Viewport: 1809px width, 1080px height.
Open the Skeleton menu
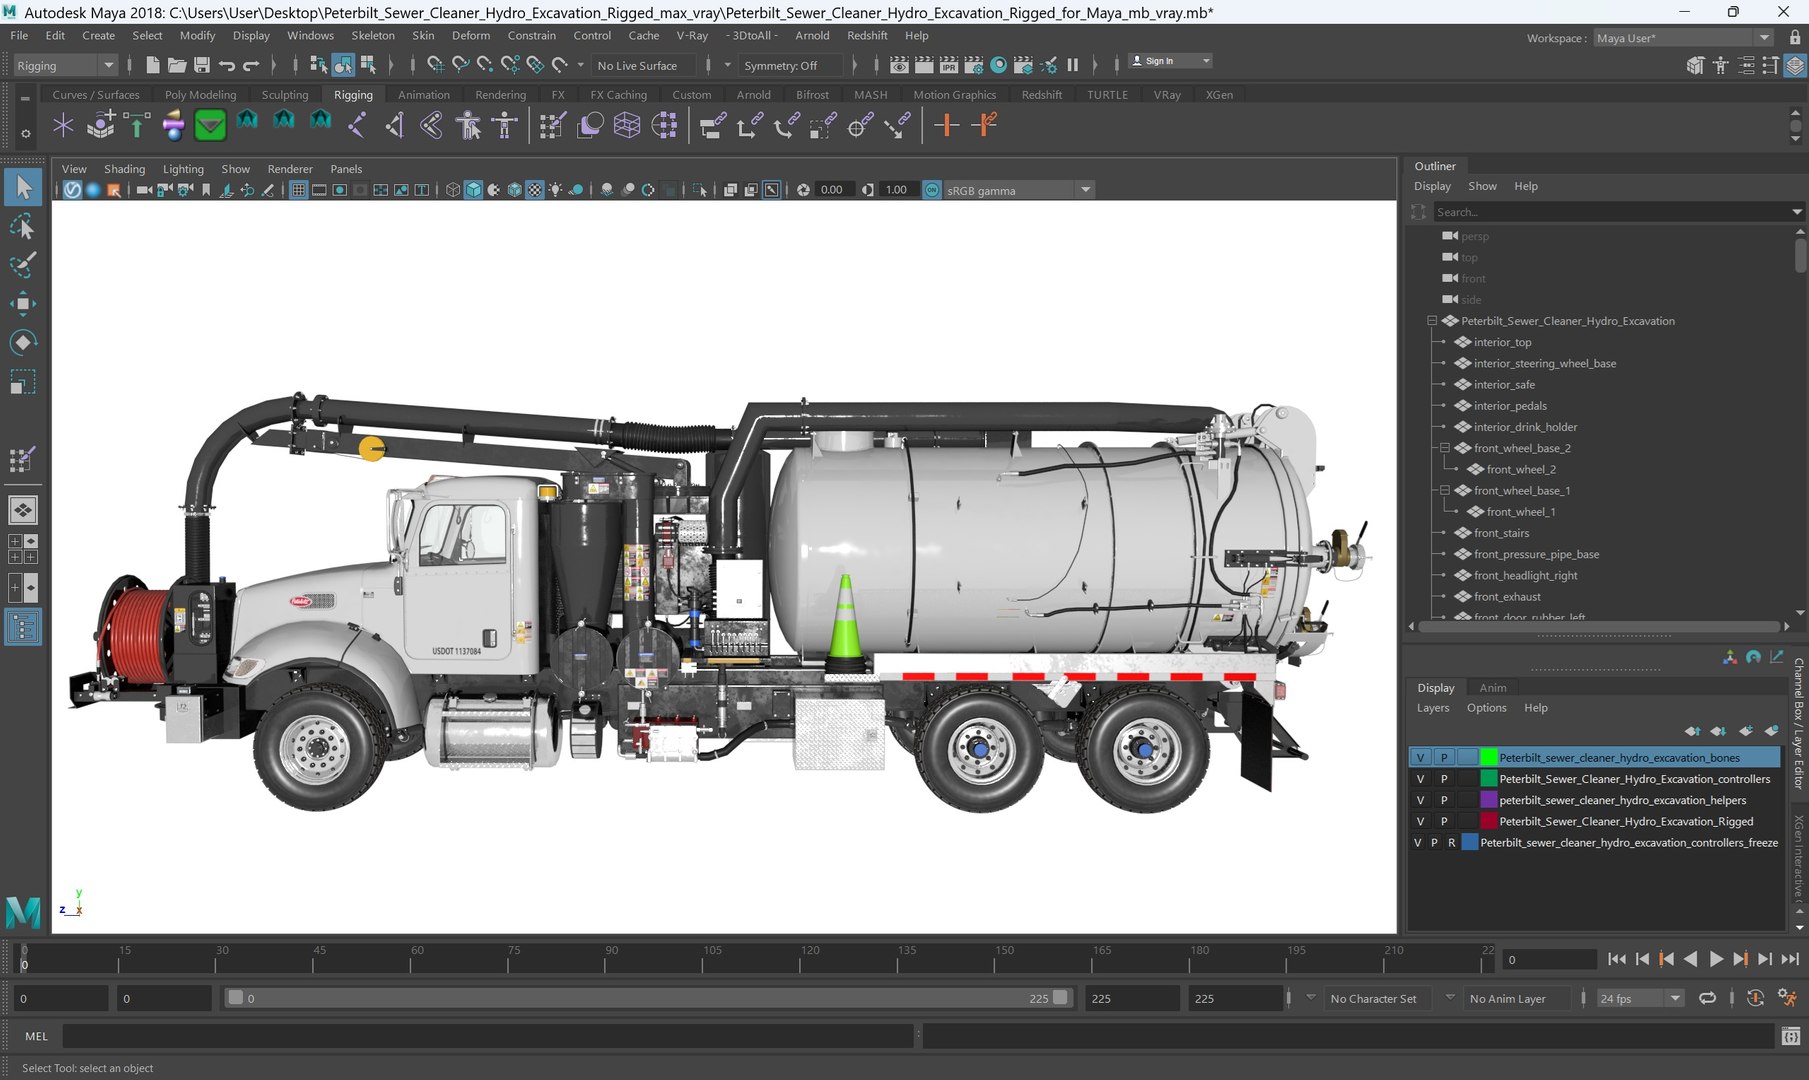373,35
